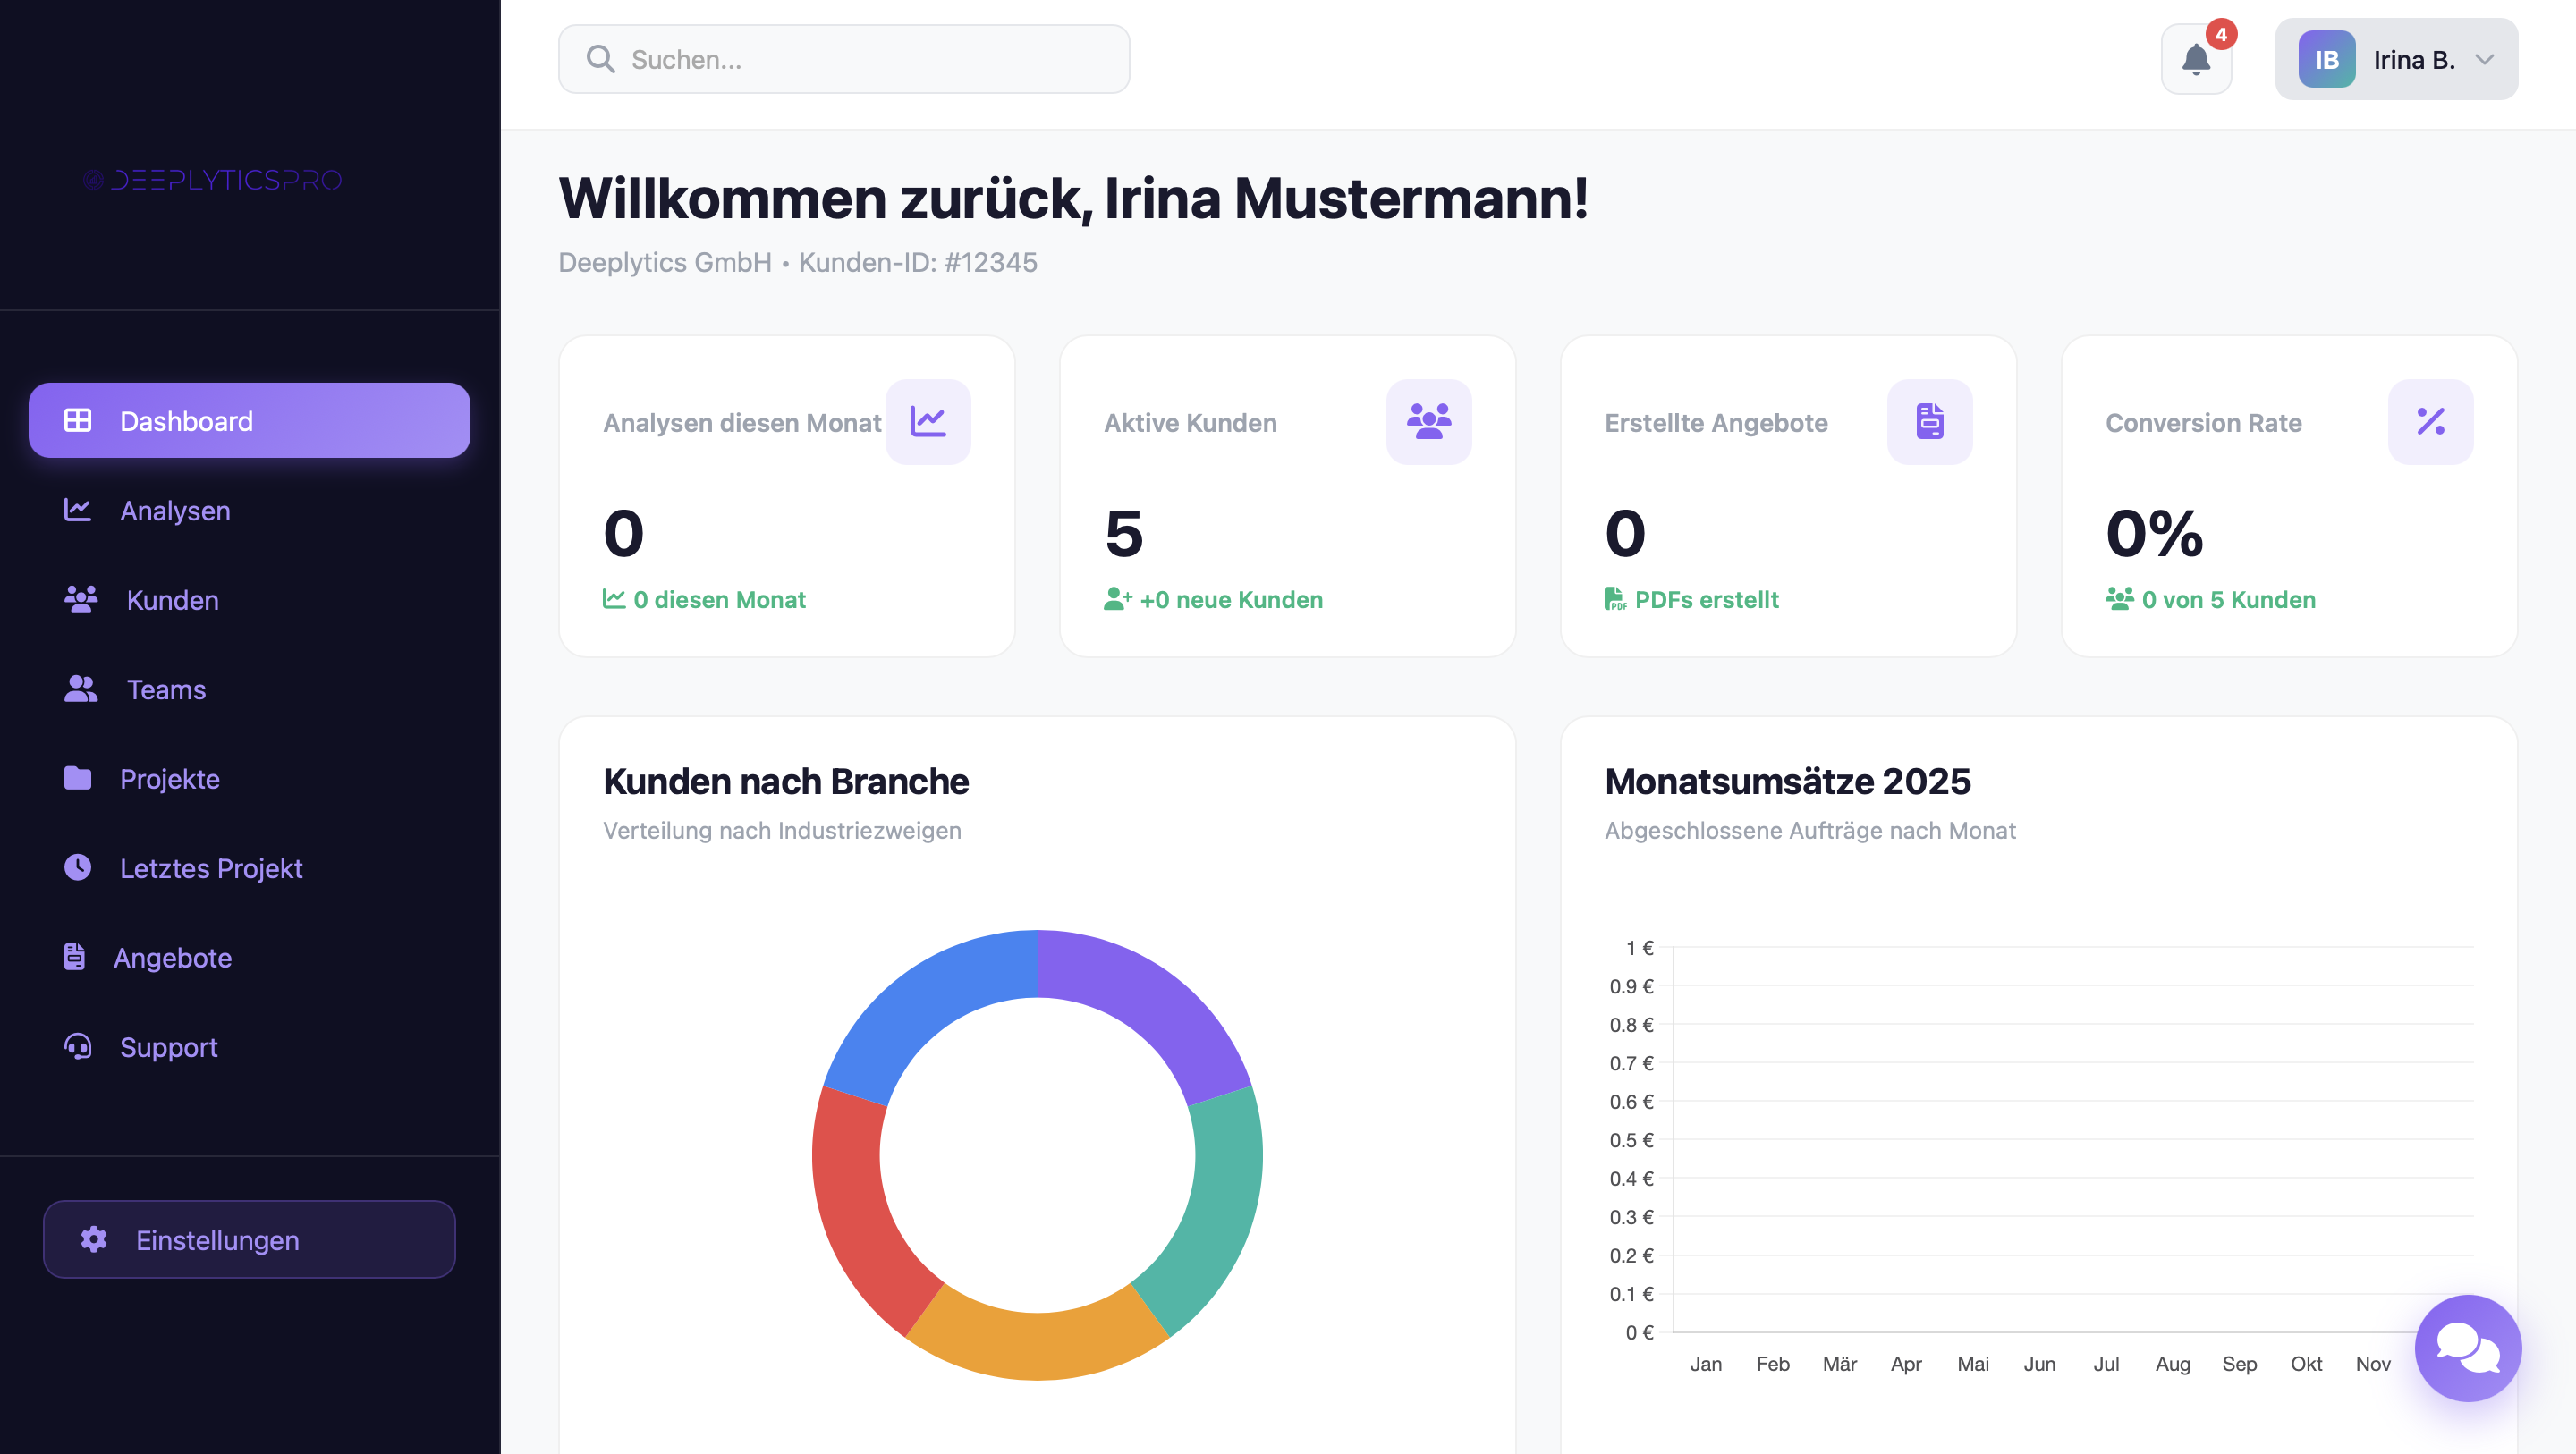Go to Analysen in the sidebar

click(x=249, y=510)
